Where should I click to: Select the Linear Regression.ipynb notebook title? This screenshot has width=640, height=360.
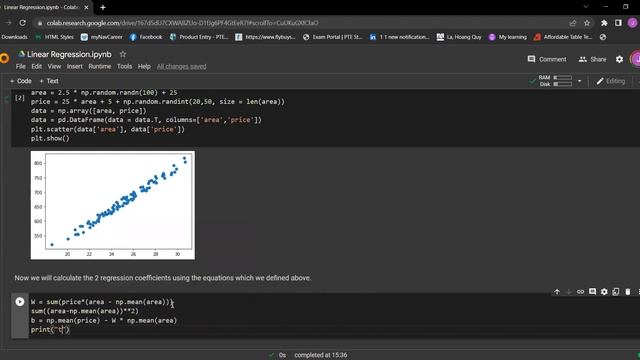tap(69, 54)
